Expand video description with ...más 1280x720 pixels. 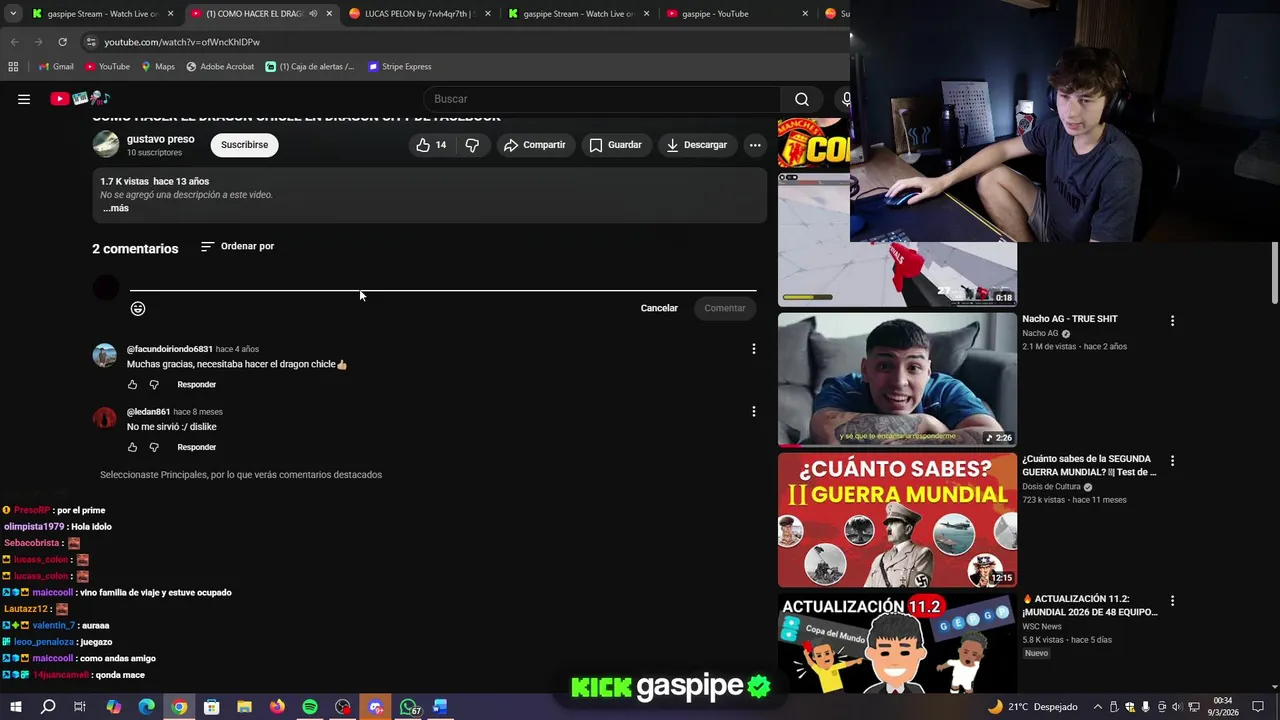(116, 208)
